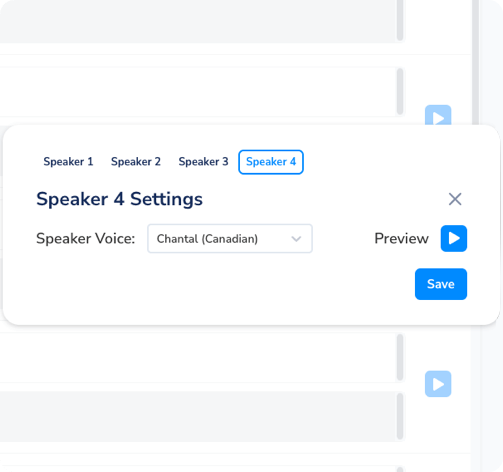Focus the gray text area near the bottom

[198, 417]
